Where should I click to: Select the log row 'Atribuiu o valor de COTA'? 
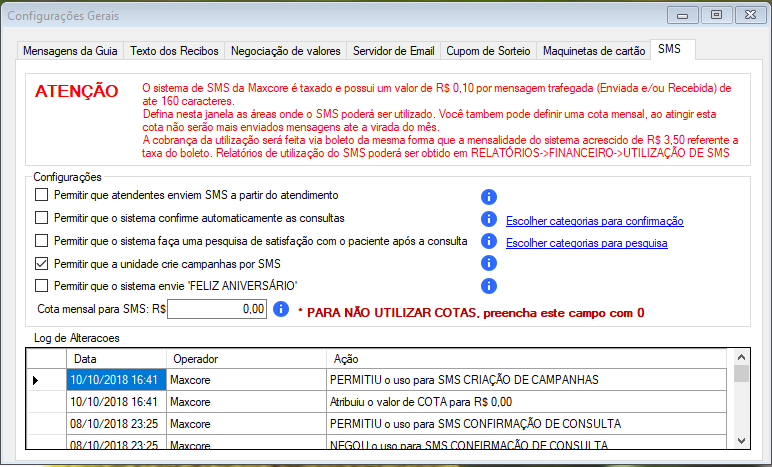coord(400,402)
